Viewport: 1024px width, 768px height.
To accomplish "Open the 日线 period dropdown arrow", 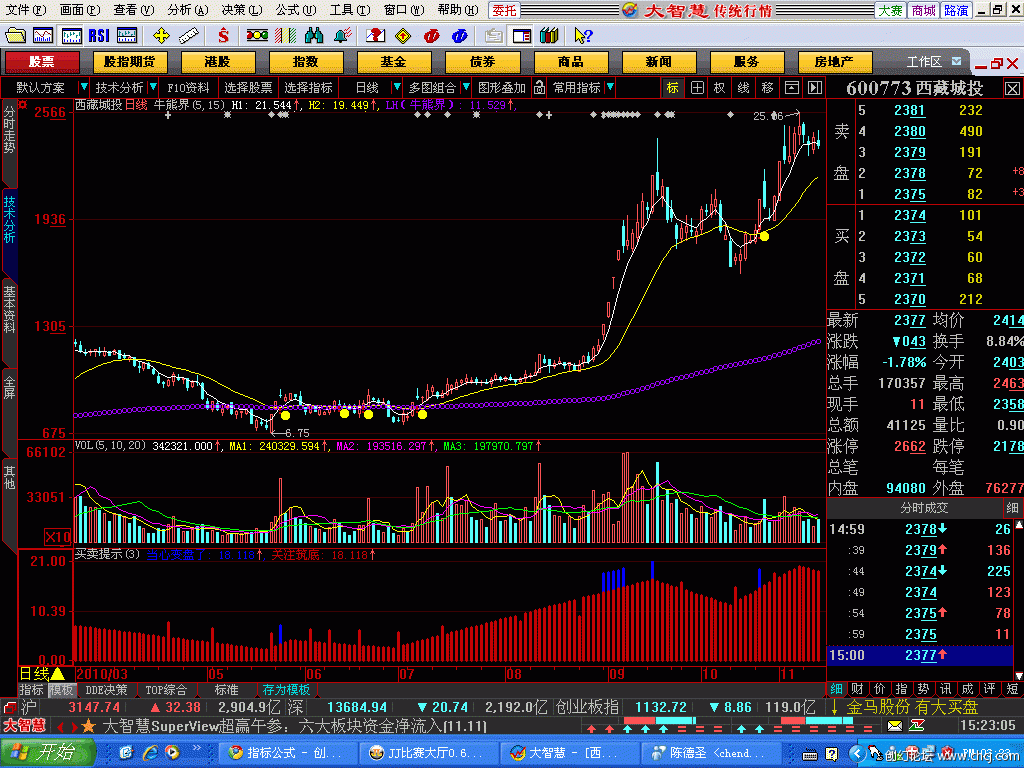I will click(x=396, y=88).
